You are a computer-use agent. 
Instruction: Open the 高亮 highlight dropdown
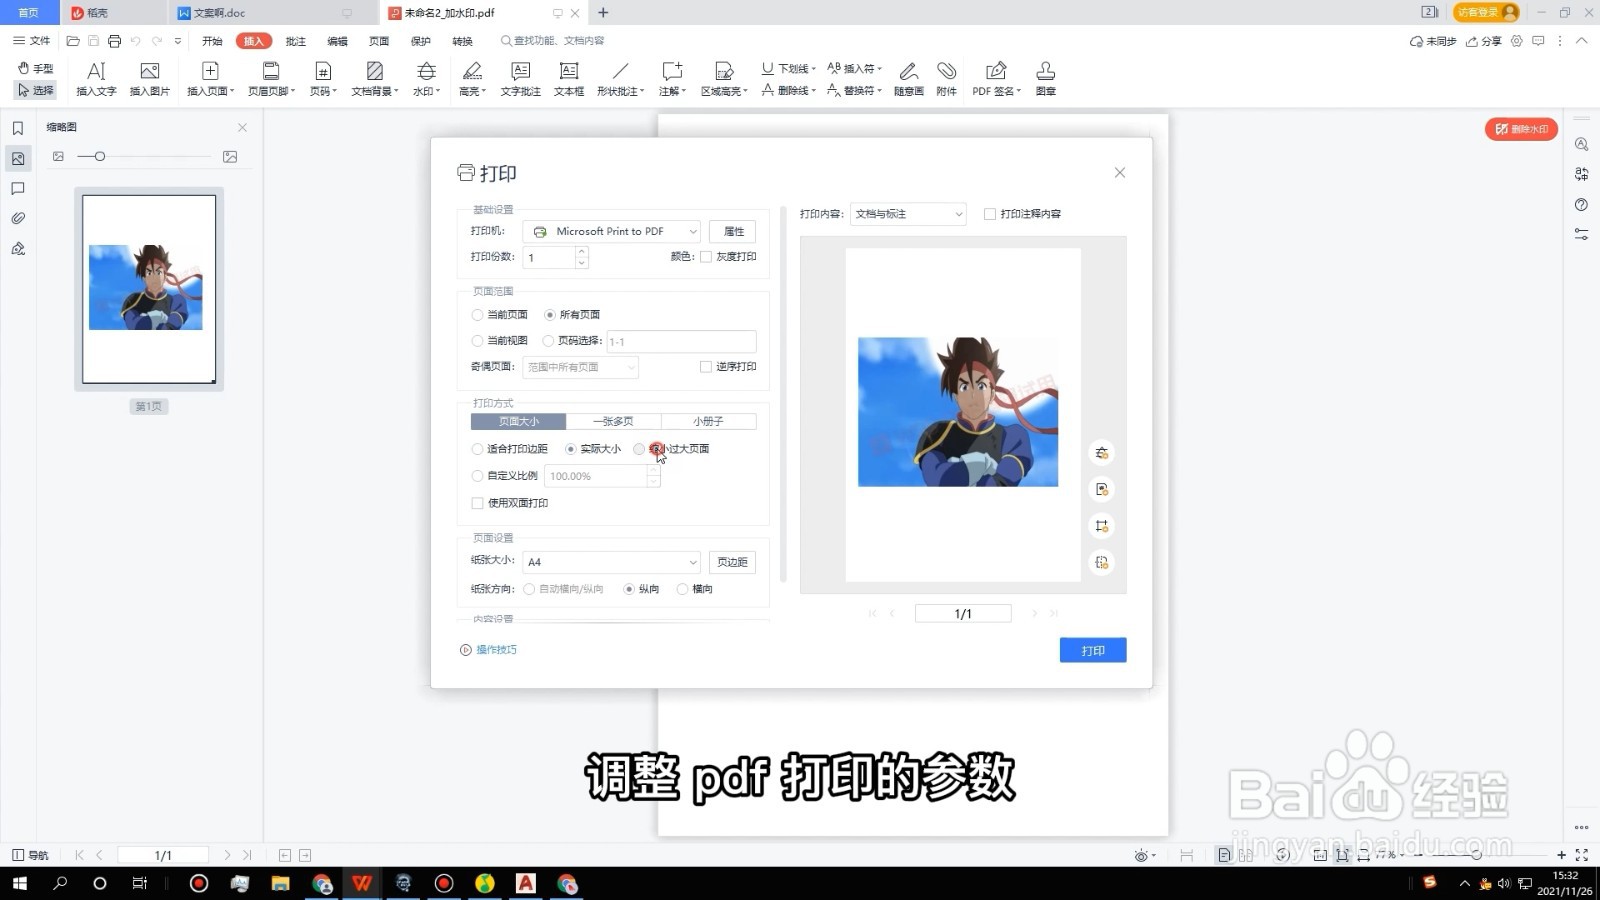coord(472,78)
